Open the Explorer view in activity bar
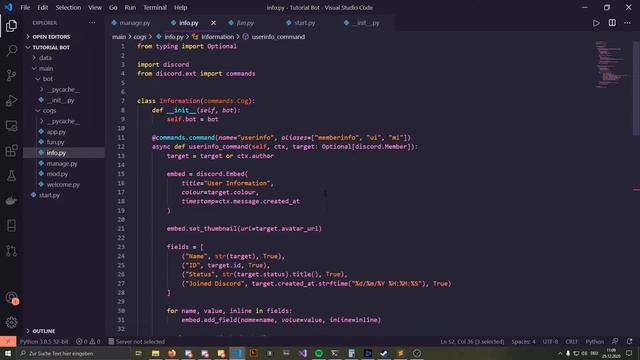Image resolution: width=640 pixels, height=360 pixels. point(11,26)
